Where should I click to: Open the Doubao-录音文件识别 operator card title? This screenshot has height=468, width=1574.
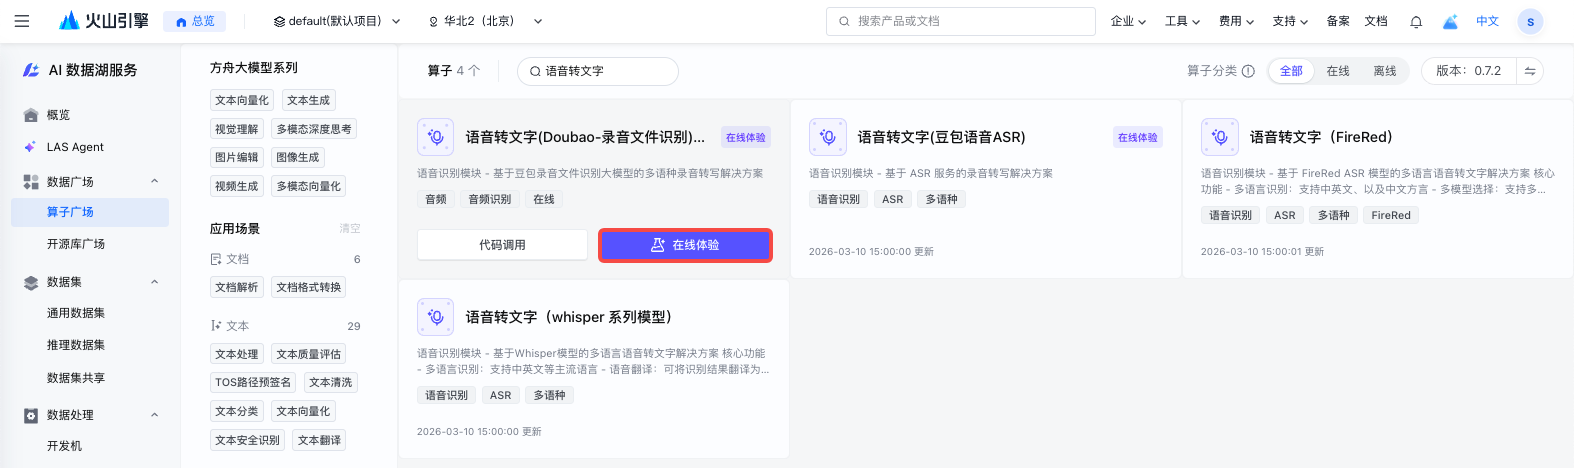585,137
